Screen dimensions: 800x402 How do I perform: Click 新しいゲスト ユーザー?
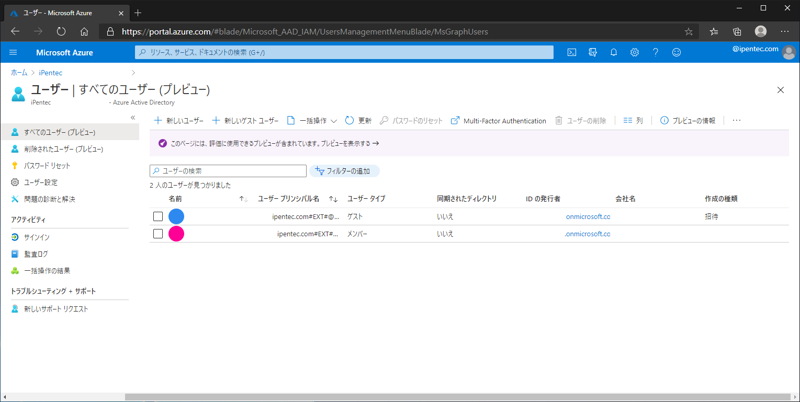click(245, 121)
